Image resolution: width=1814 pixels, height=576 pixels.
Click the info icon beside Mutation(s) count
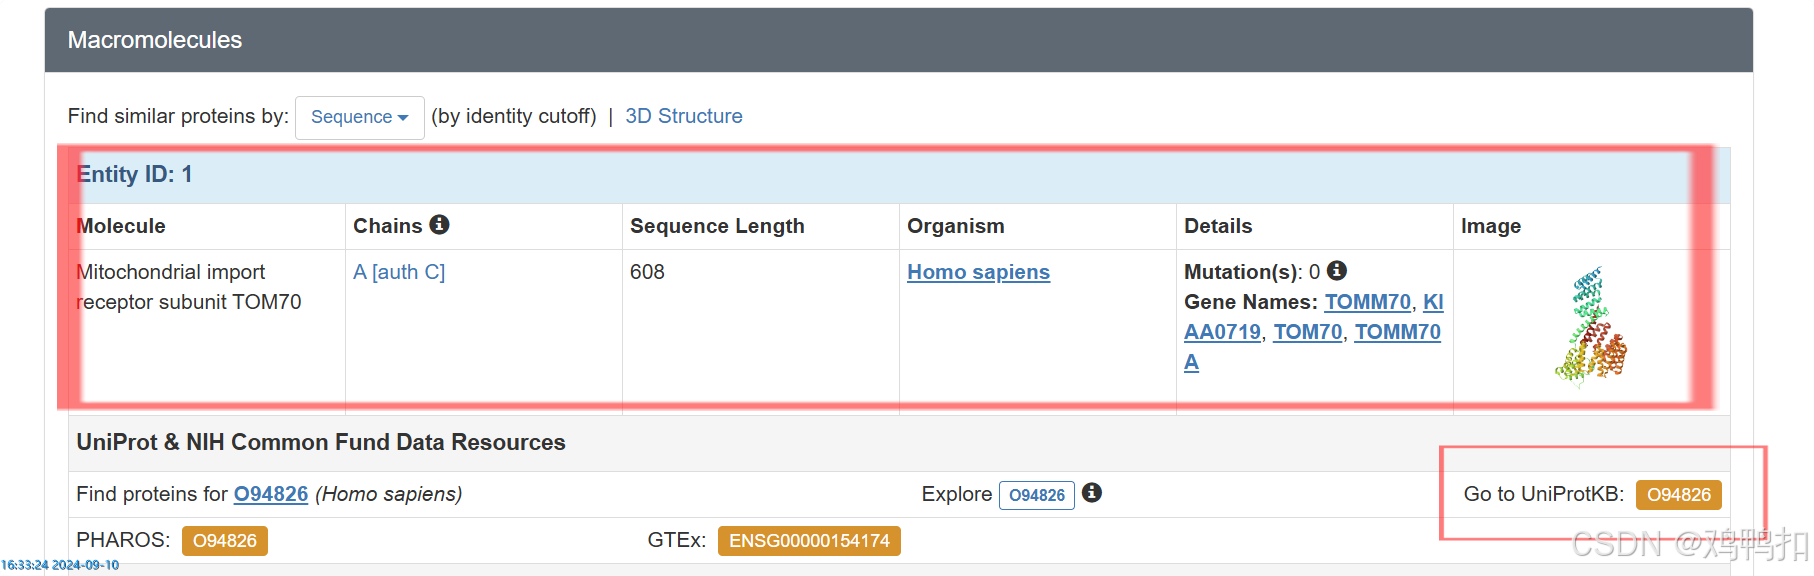(x=1337, y=271)
